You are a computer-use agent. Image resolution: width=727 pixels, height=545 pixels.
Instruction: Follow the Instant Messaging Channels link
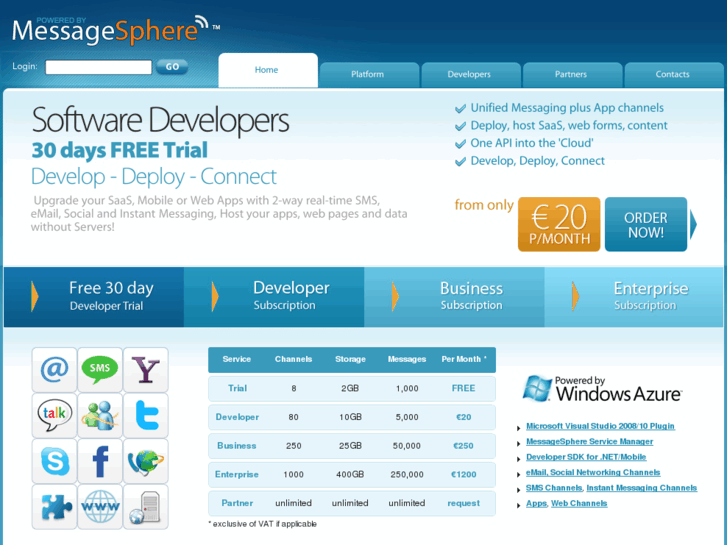coord(642,488)
